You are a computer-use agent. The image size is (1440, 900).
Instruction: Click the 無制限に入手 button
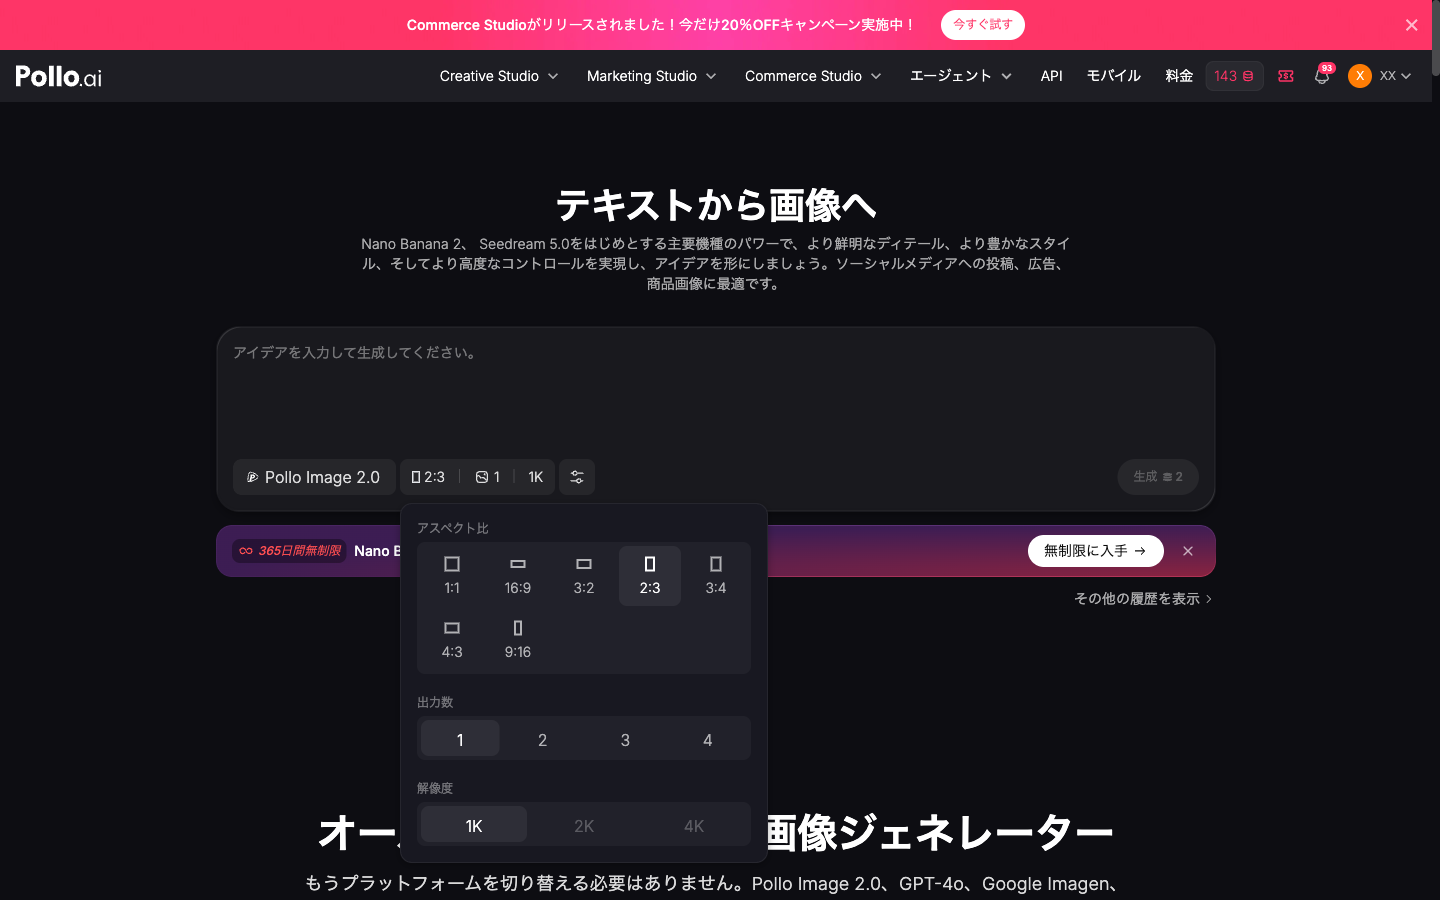point(1095,551)
